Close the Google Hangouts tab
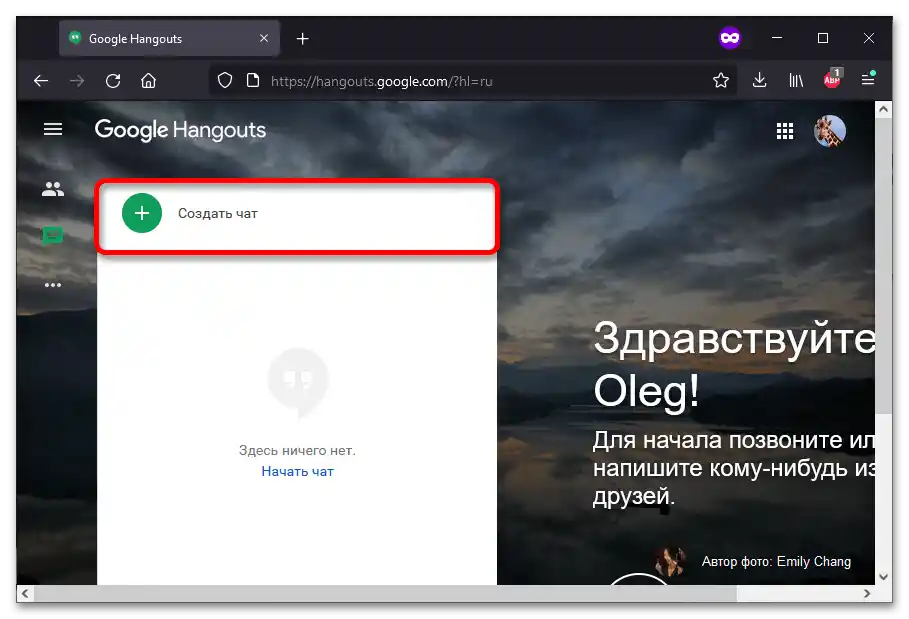Screen dimensions: 909x619 (264, 38)
